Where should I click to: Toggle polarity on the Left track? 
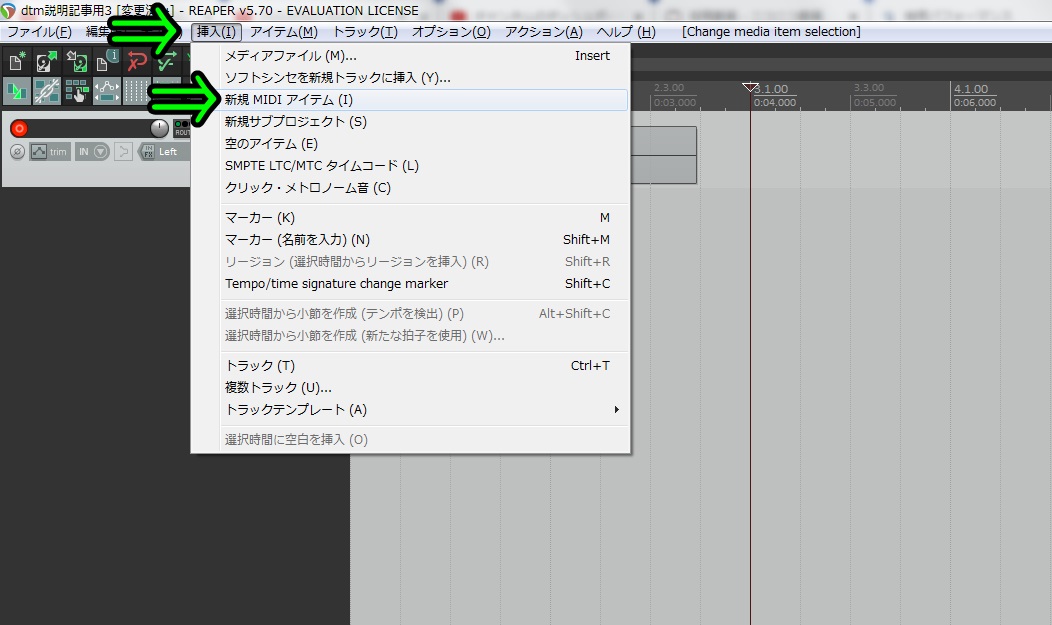[x=17, y=152]
